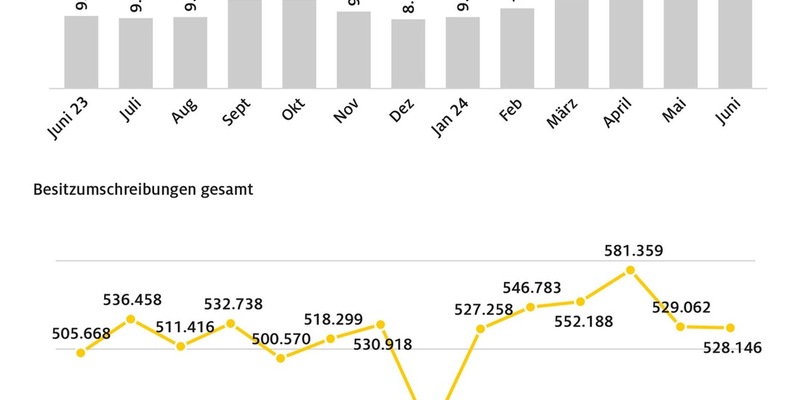This screenshot has height=400, width=800.
Task: Click the yellow dot below 536.458
Action: (131, 319)
